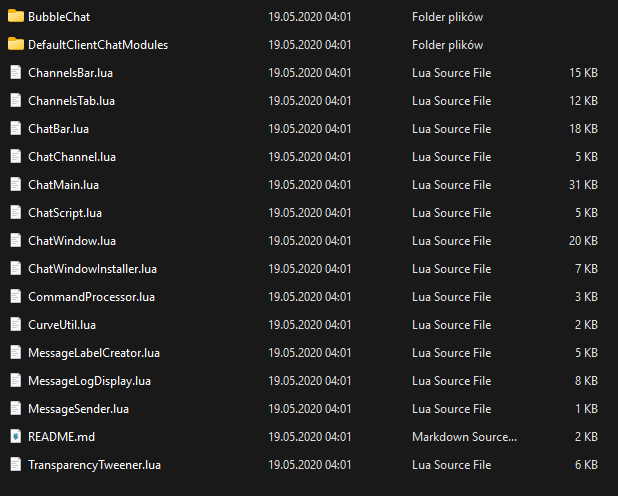This screenshot has width=618, height=496.
Task: Select the MessageLogDisplay.lua file name
Action: point(89,381)
